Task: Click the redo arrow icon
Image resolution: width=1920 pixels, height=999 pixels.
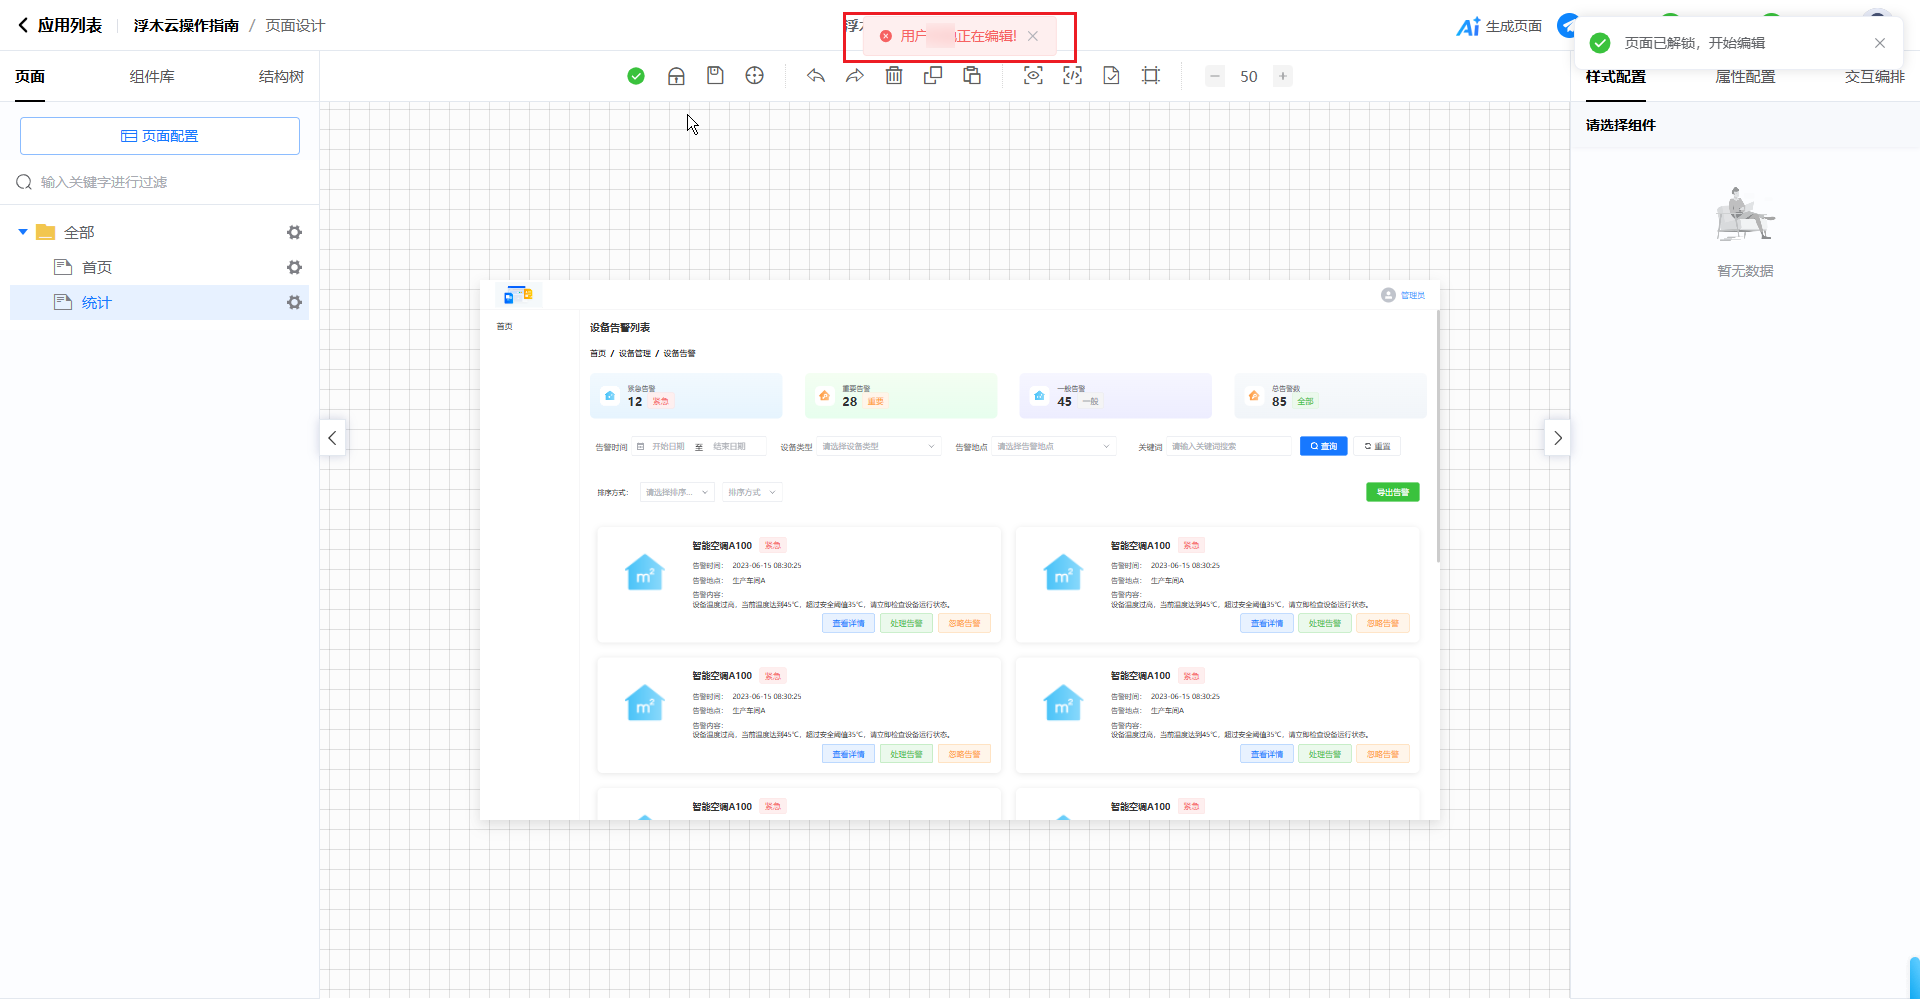Action: pyautogui.click(x=855, y=76)
